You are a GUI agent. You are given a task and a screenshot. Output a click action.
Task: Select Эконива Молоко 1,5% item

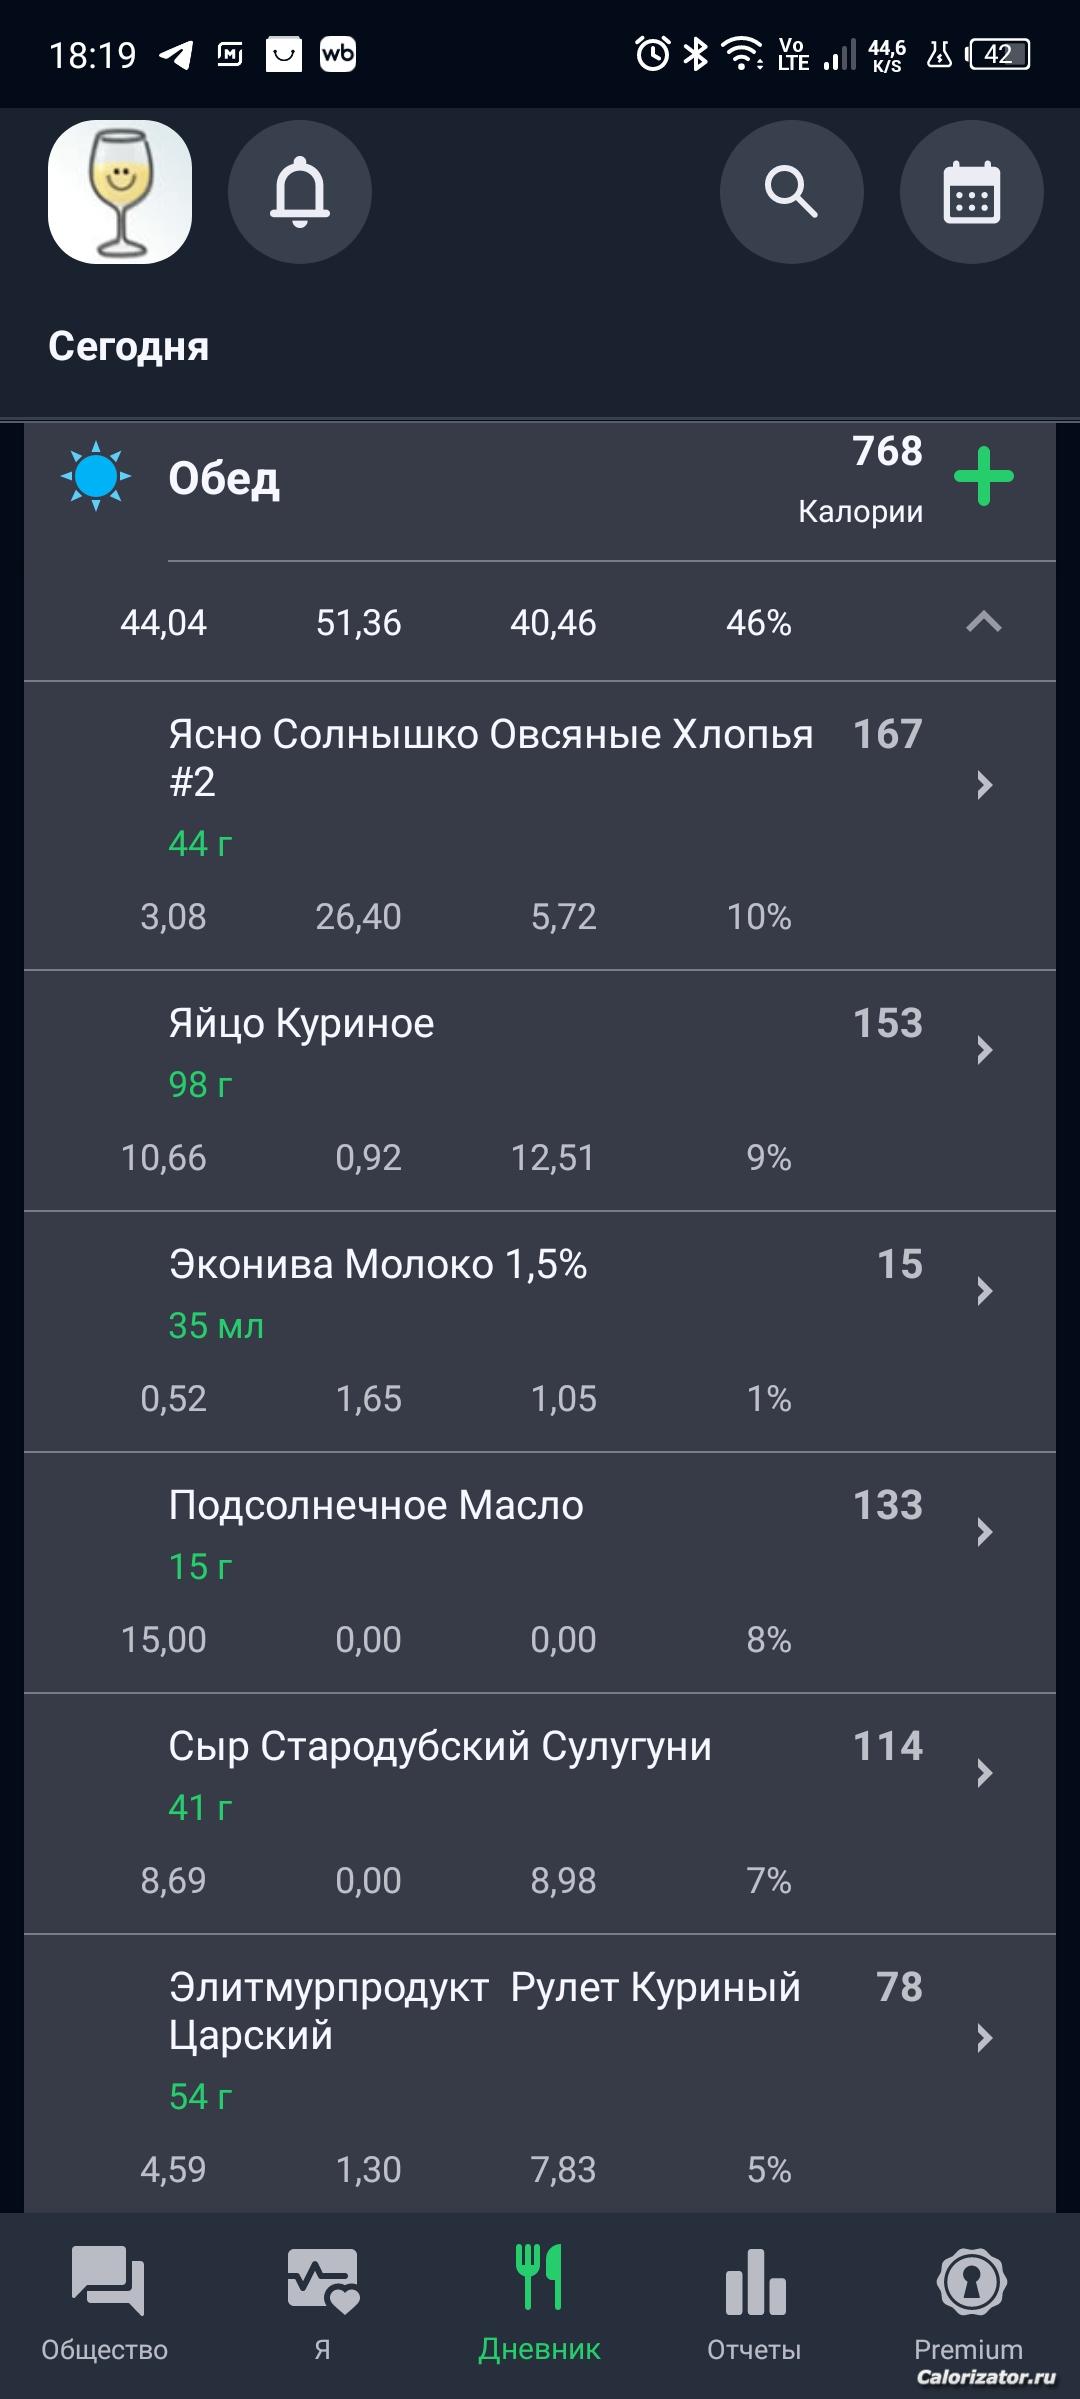[378, 1265]
